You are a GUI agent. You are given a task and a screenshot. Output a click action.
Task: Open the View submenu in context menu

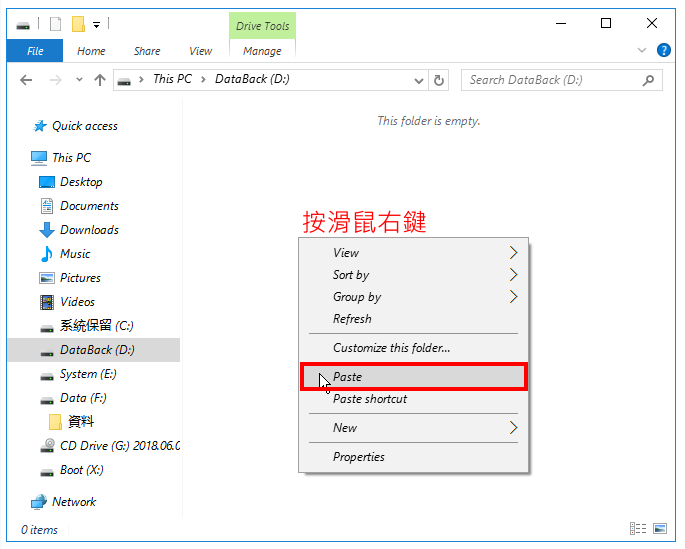click(x=413, y=253)
